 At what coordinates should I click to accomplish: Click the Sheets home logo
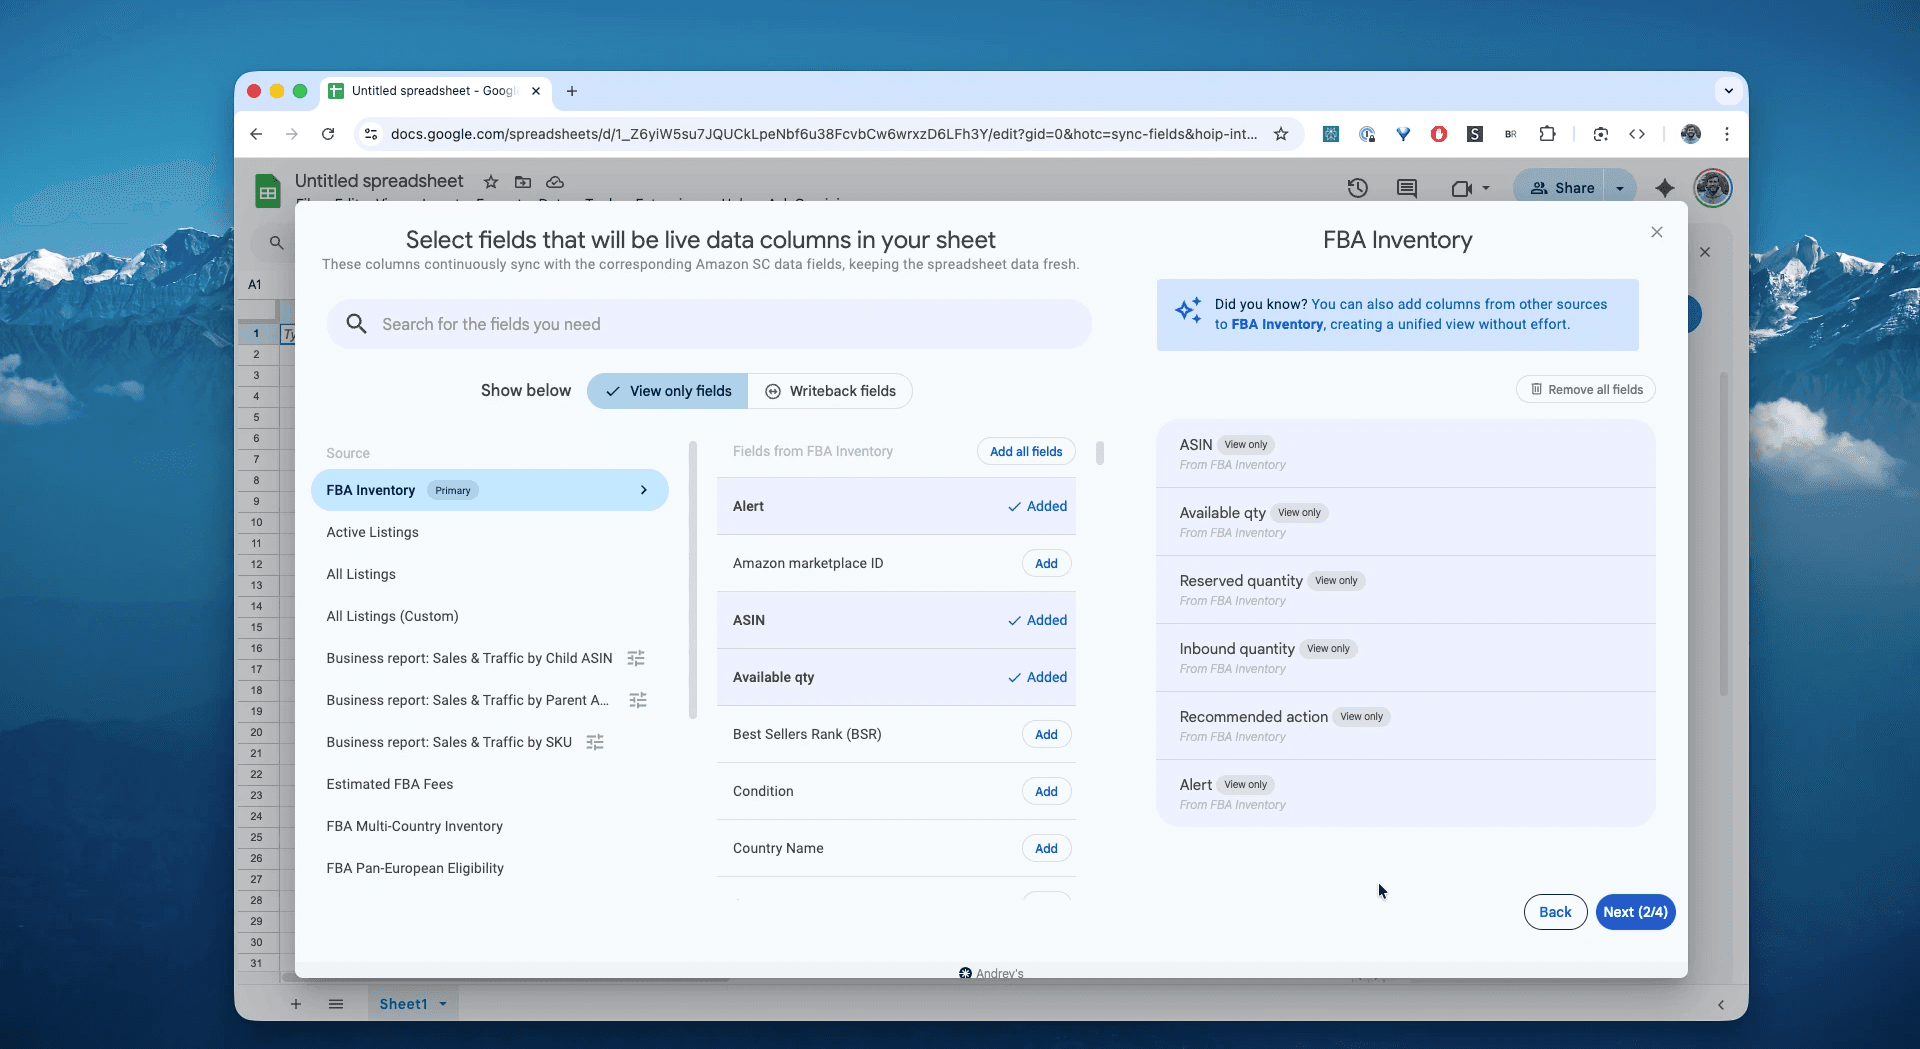pyautogui.click(x=267, y=190)
